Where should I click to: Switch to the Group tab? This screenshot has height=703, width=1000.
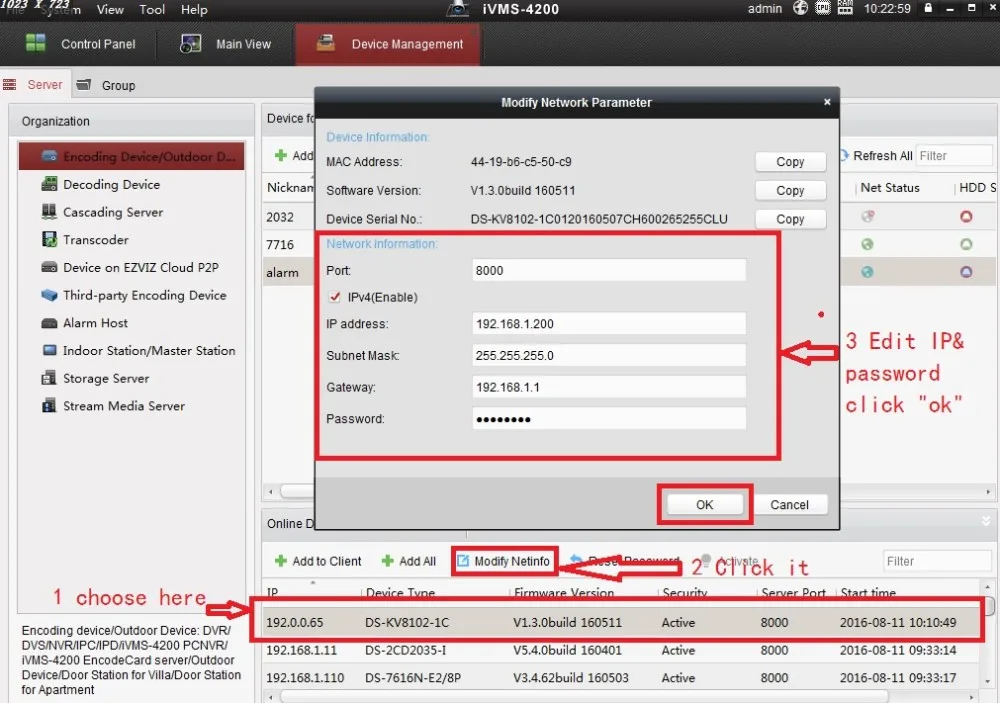click(x=106, y=85)
